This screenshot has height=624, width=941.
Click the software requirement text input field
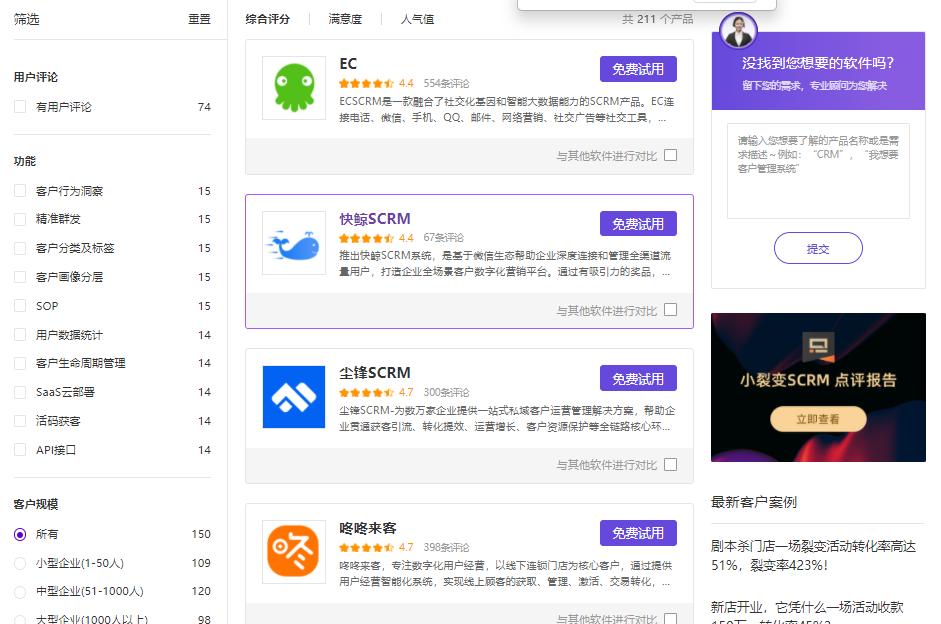point(818,170)
